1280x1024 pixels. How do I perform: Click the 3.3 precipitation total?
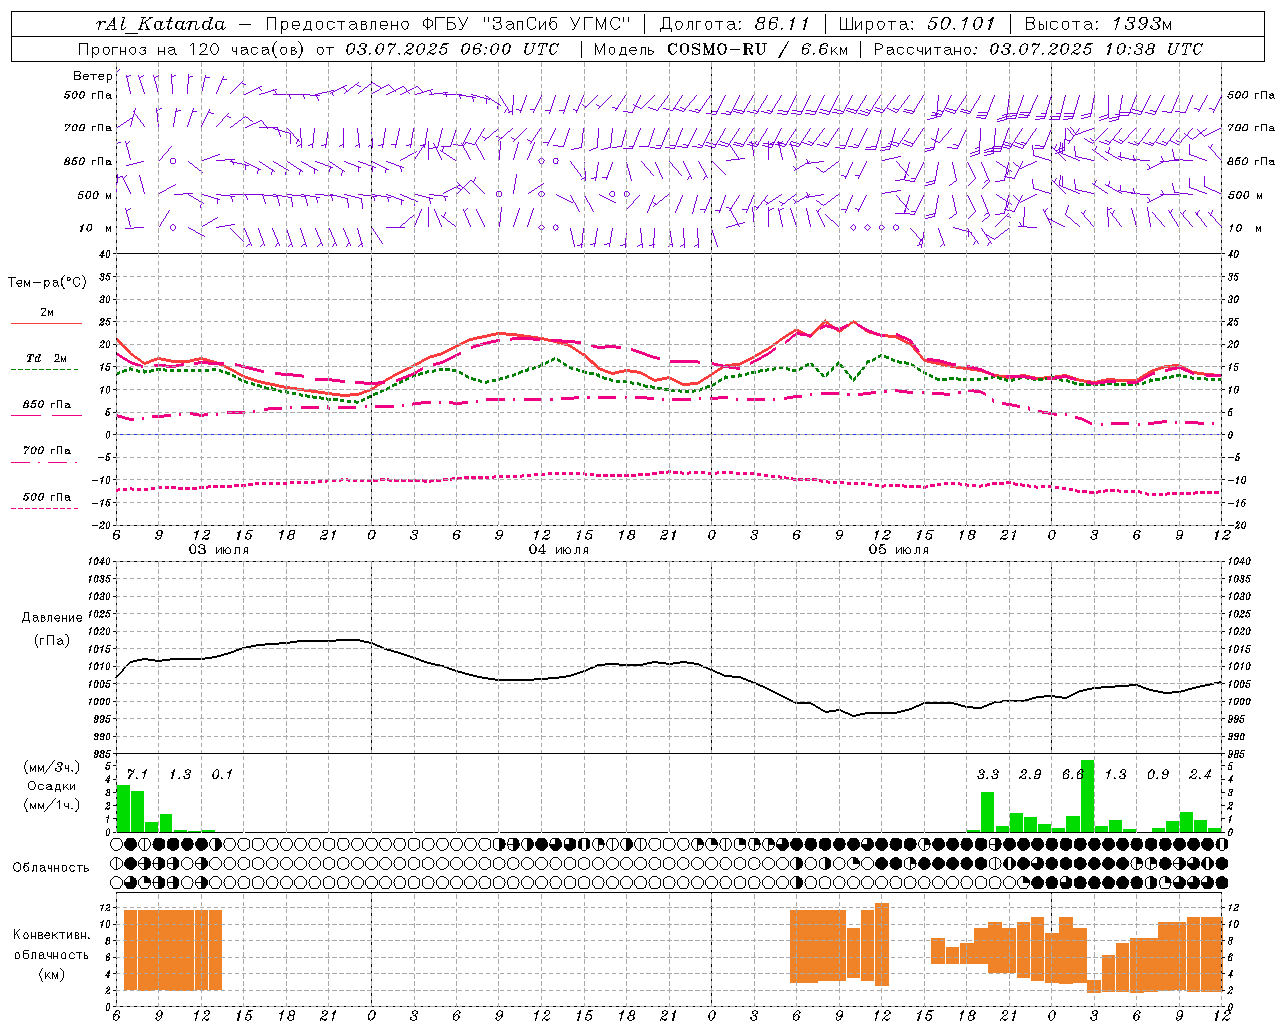pos(988,775)
